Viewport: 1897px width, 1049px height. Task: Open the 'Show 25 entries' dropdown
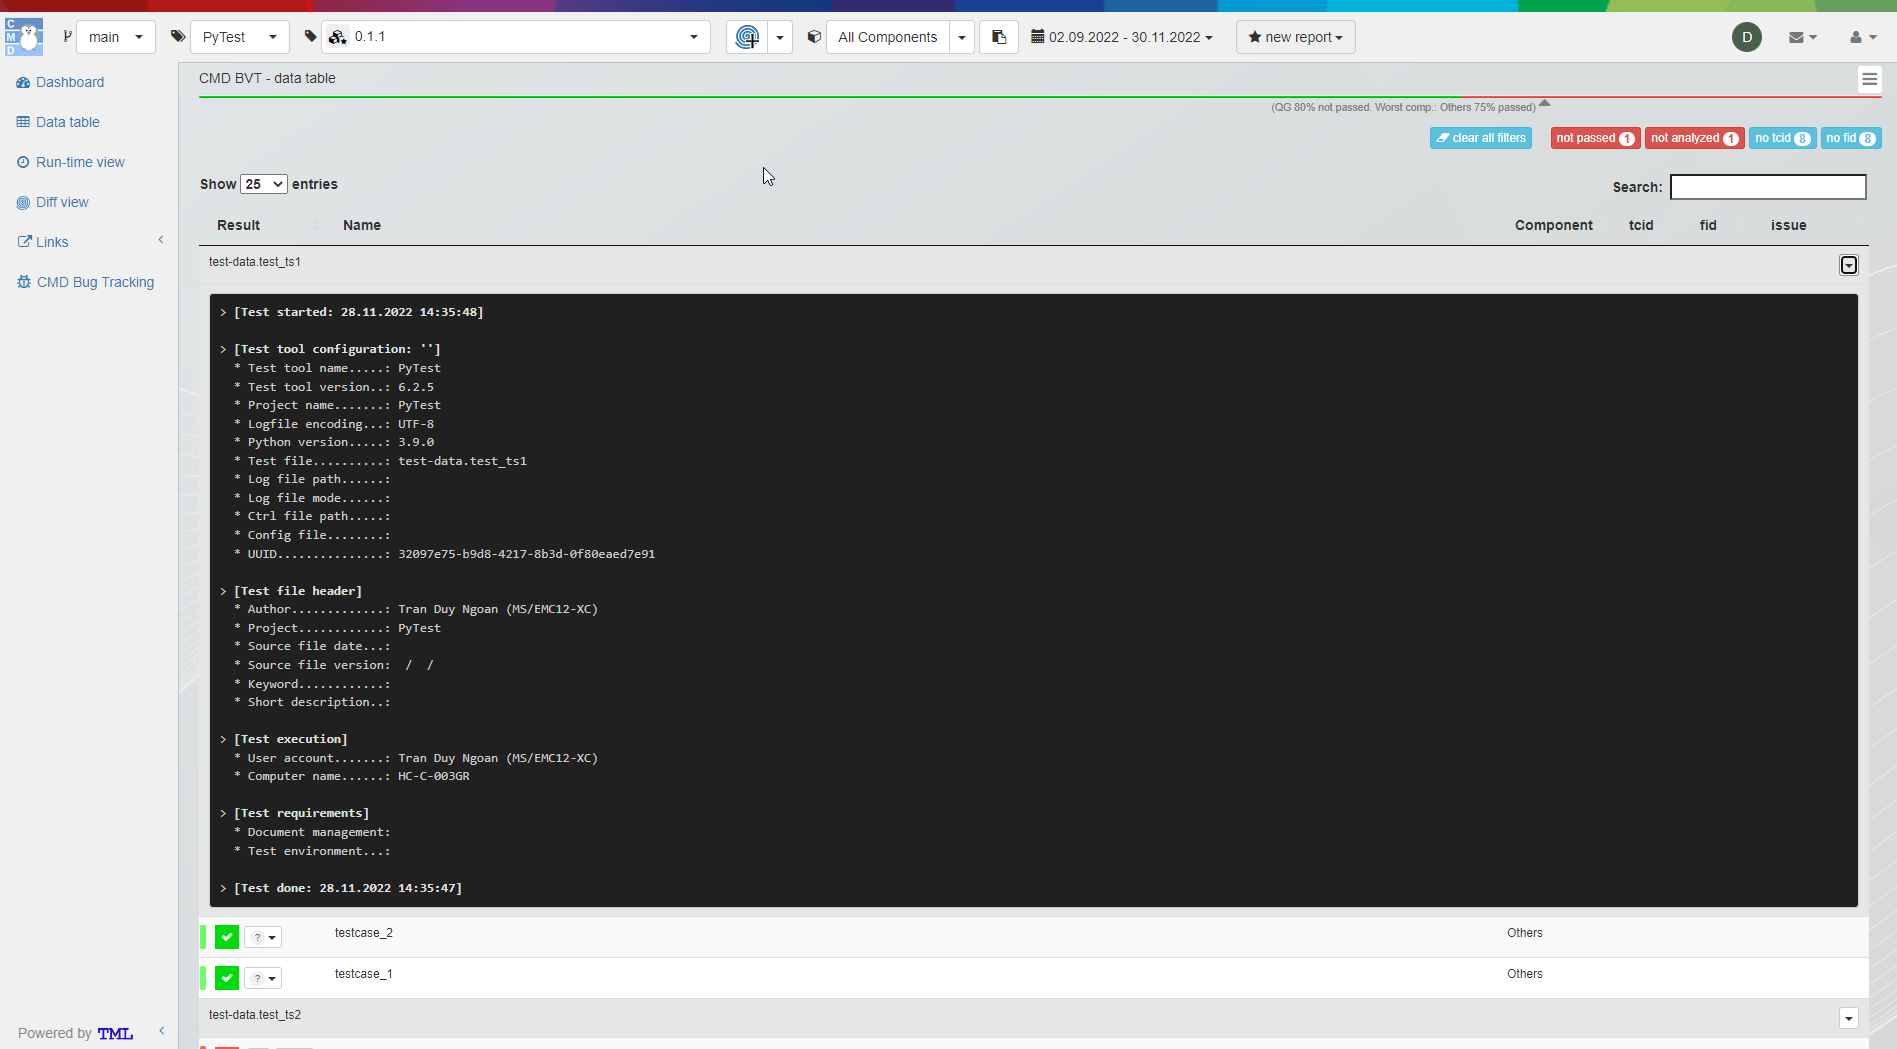tap(263, 184)
